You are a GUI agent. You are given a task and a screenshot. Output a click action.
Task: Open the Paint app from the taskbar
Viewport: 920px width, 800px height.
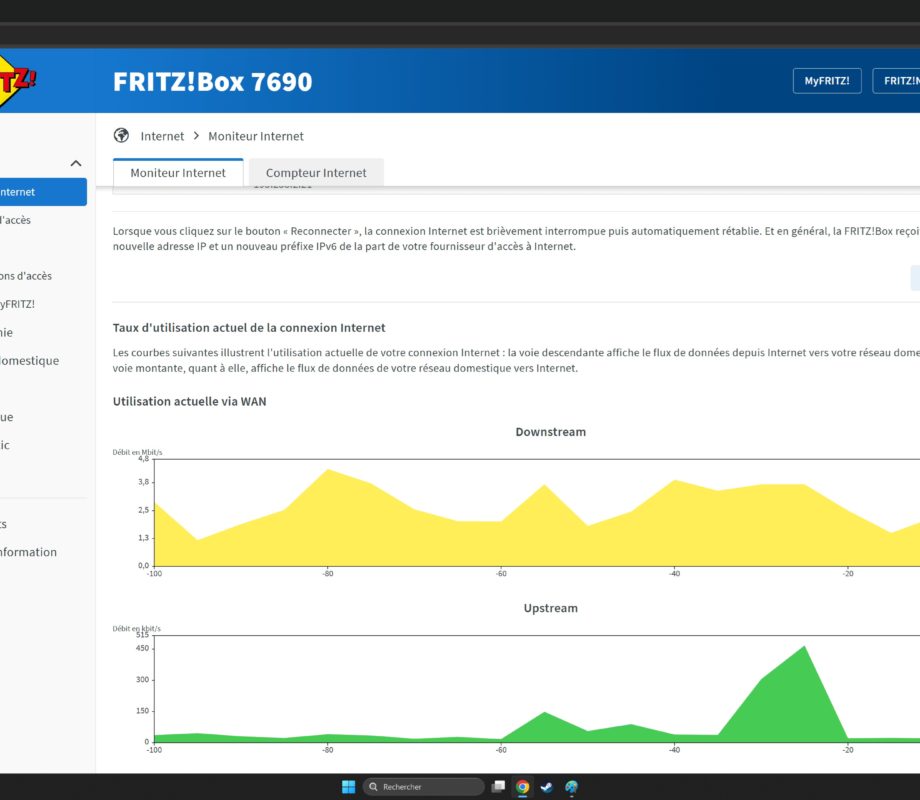[571, 787]
